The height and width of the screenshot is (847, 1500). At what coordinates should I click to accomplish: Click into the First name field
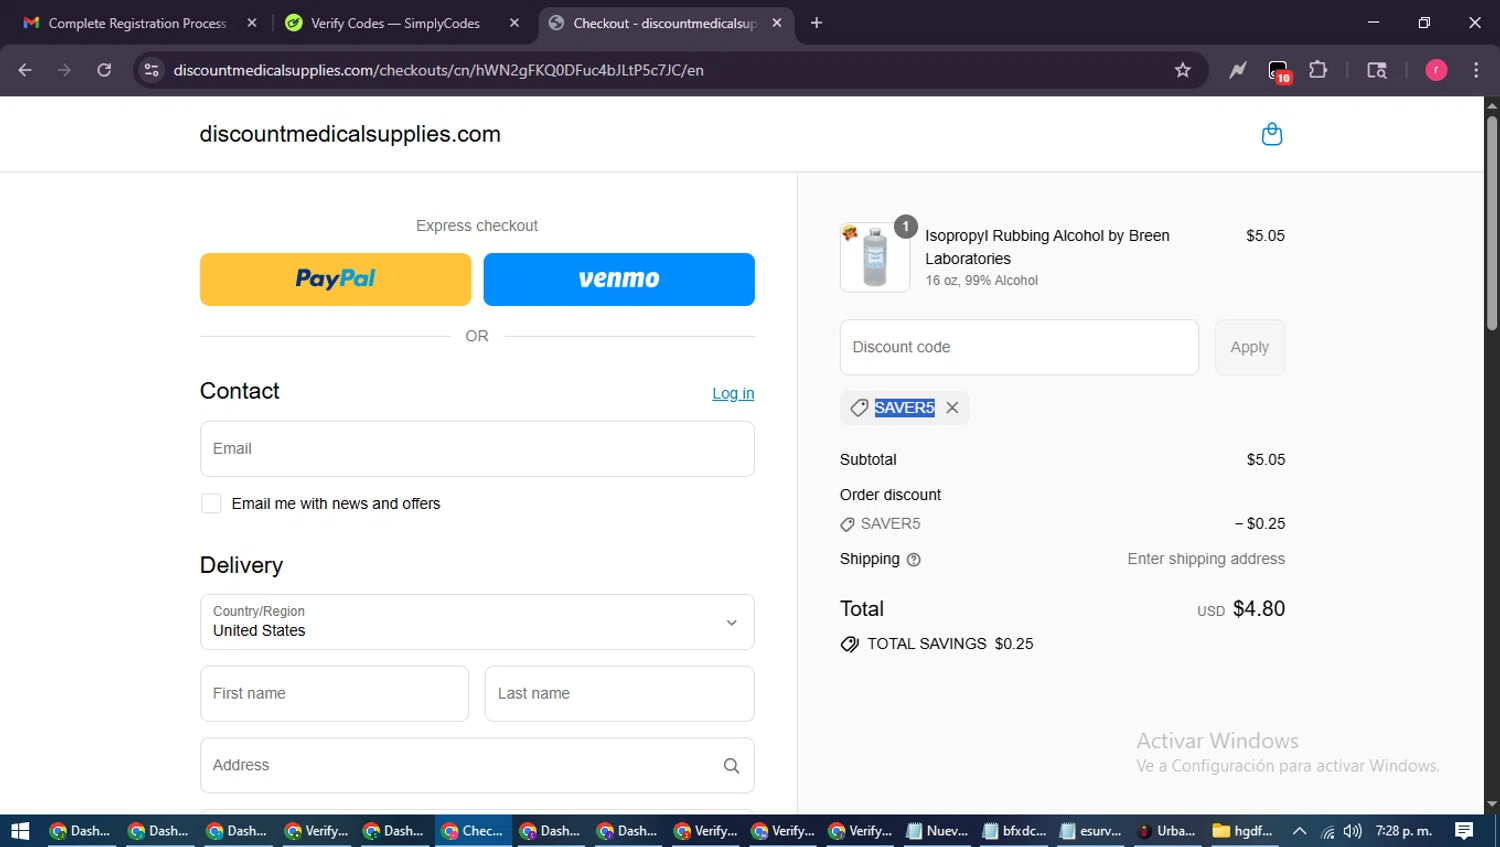[334, 694]
